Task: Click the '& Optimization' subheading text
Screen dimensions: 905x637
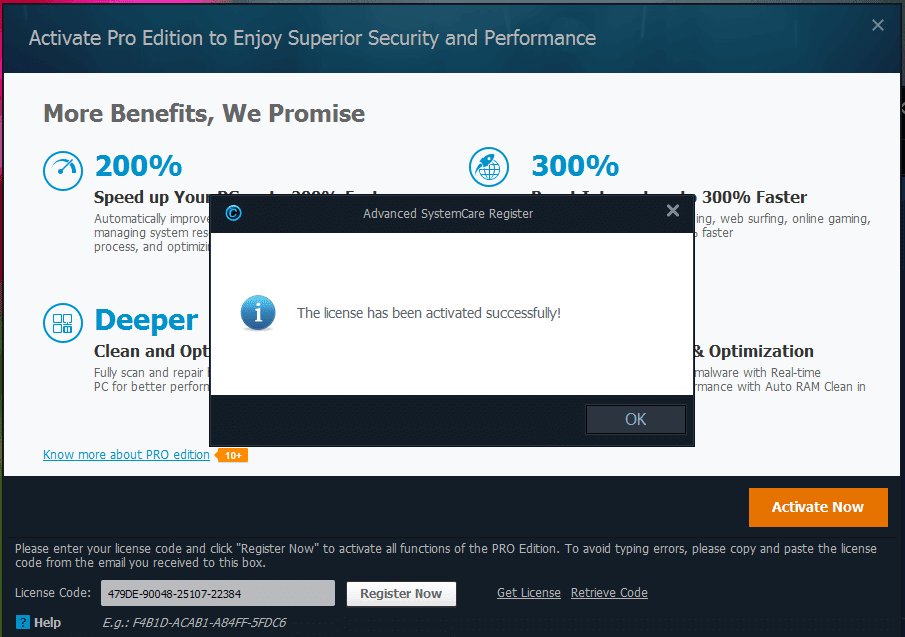Action: coord(754,351)
